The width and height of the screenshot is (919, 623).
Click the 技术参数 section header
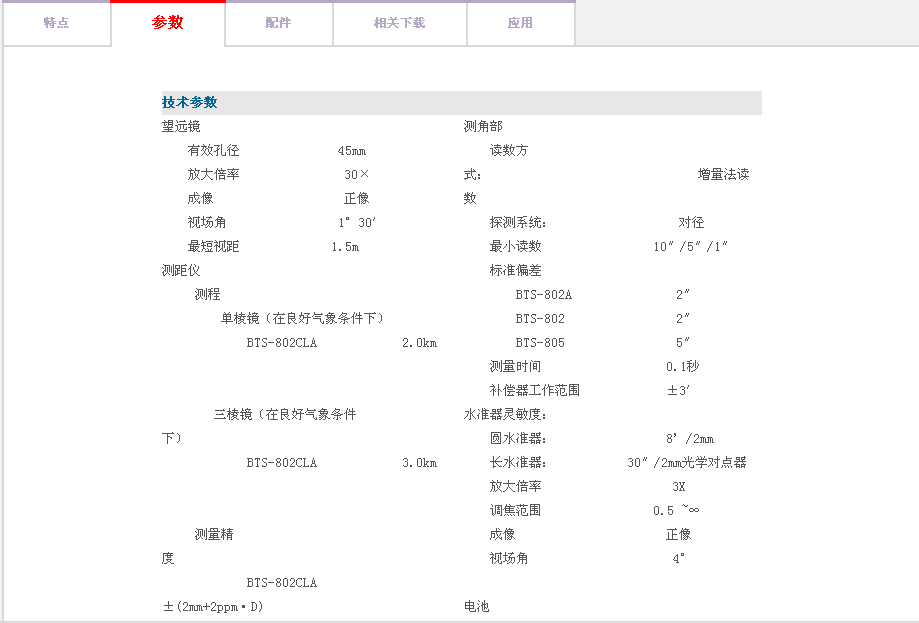coord(190,103)
